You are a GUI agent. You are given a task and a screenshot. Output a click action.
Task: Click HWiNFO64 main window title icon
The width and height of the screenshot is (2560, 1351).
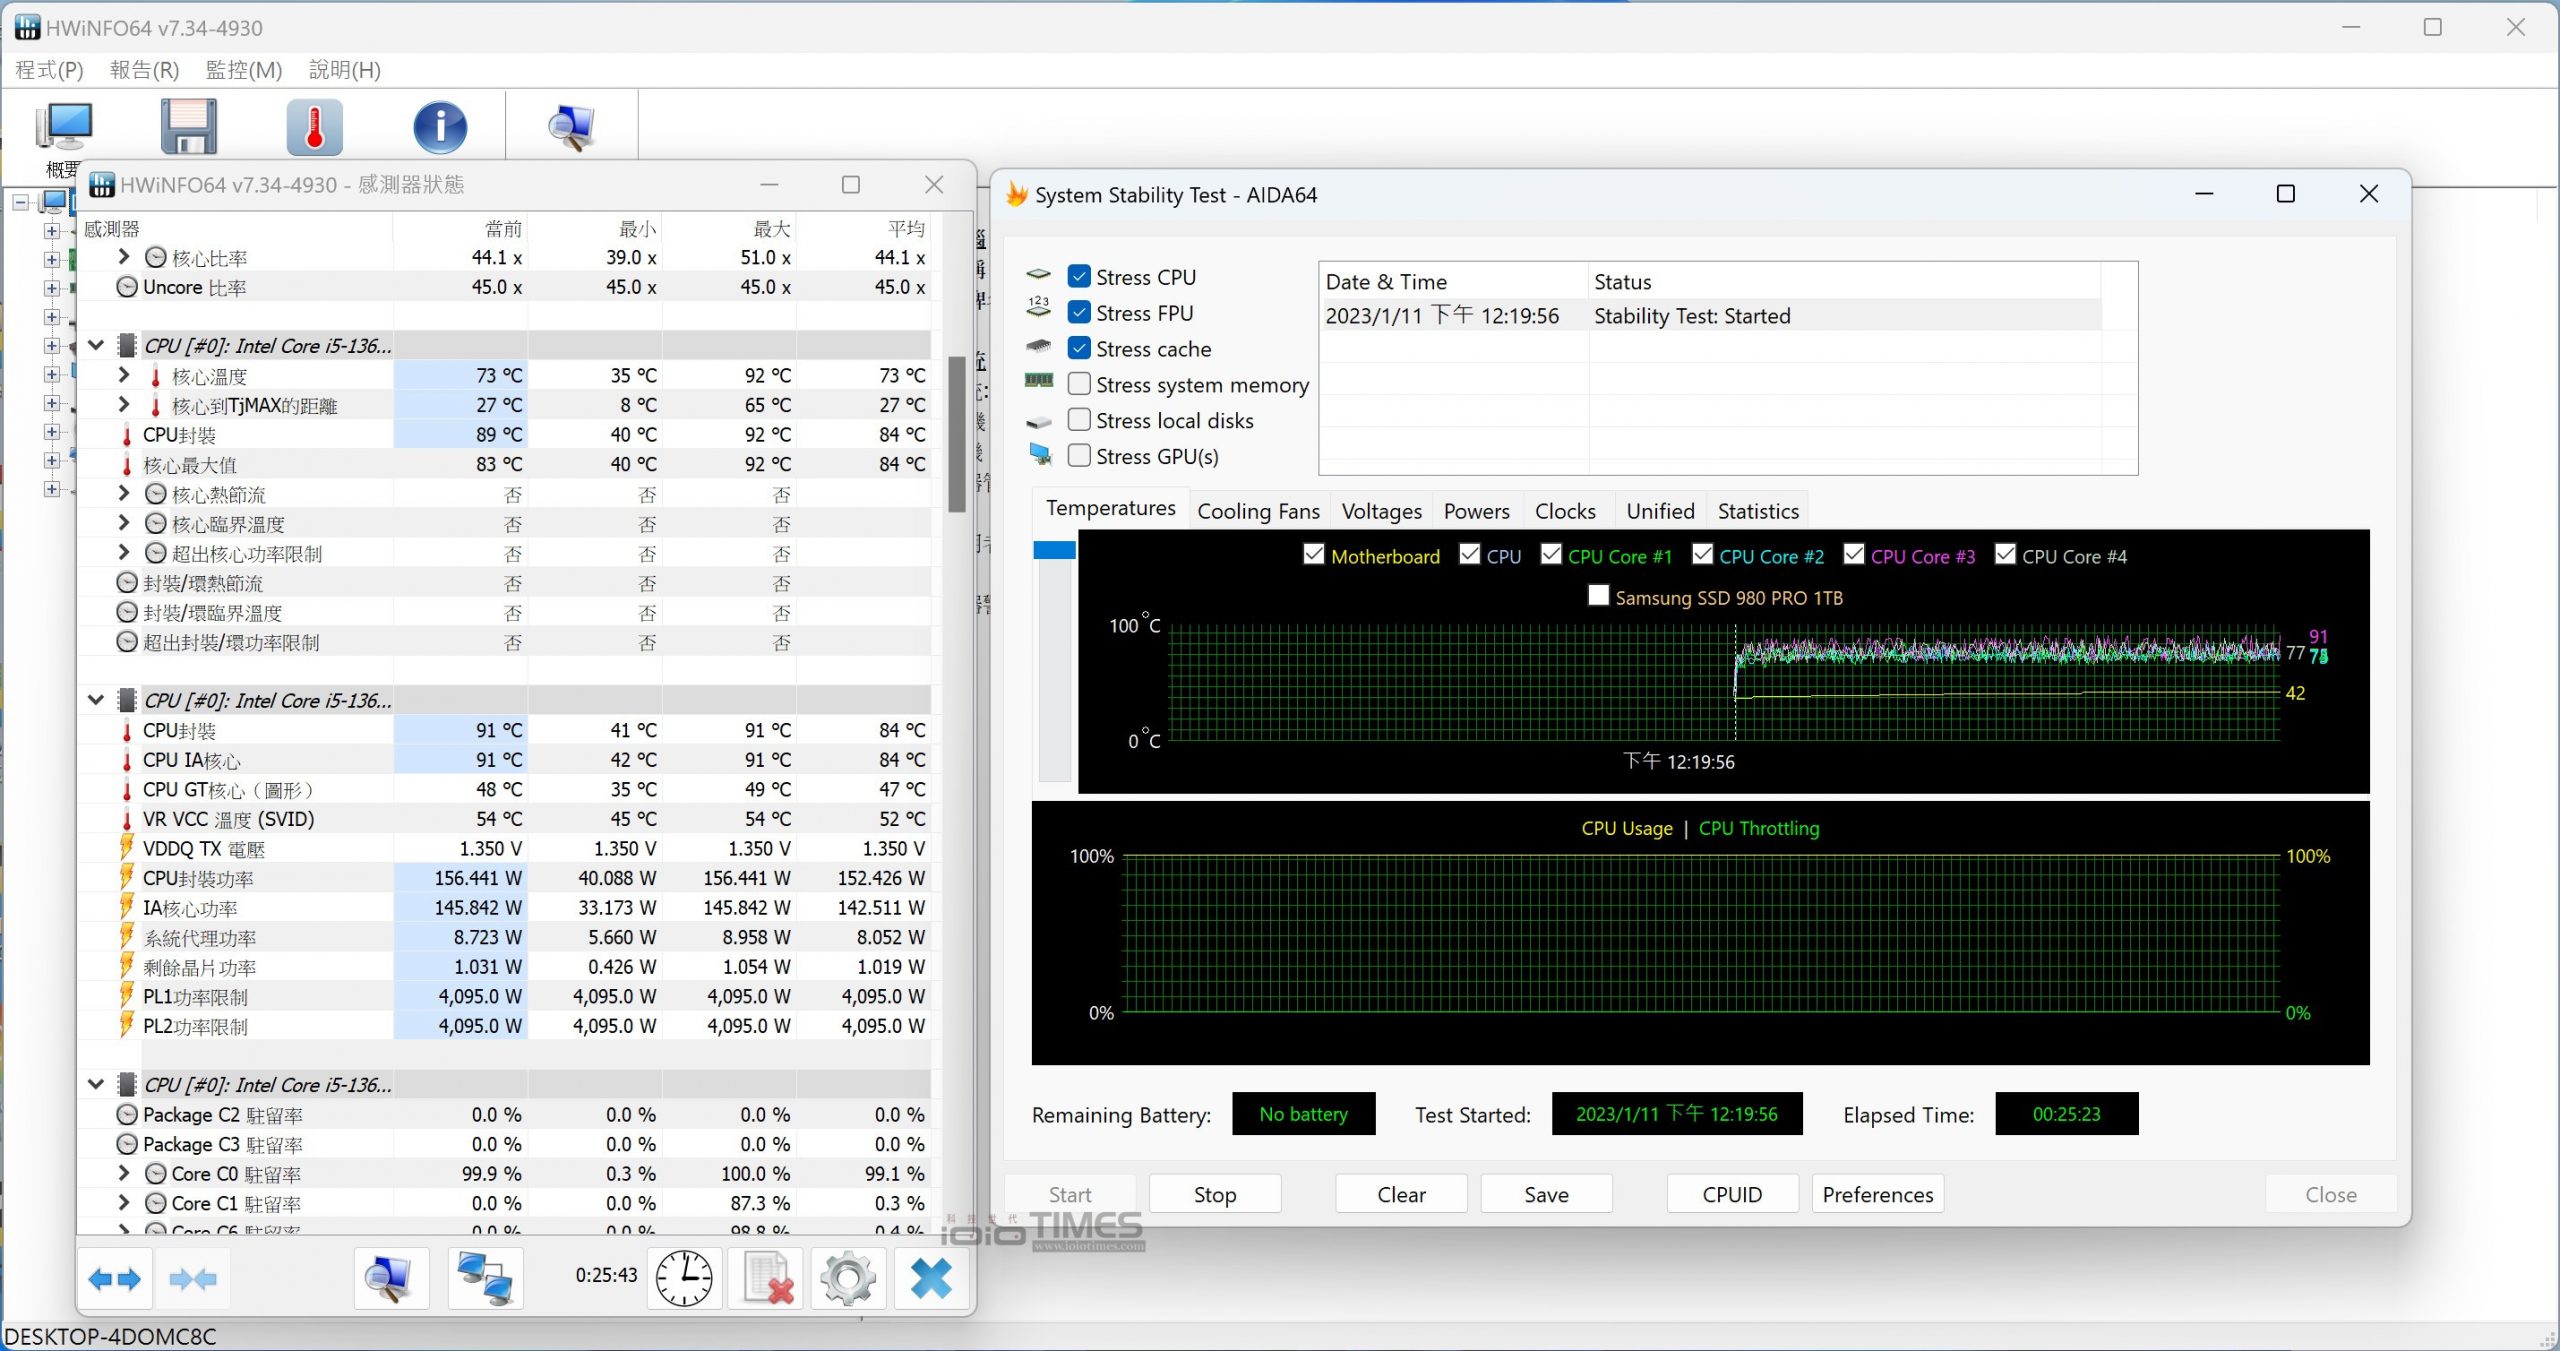pos(27,27)
